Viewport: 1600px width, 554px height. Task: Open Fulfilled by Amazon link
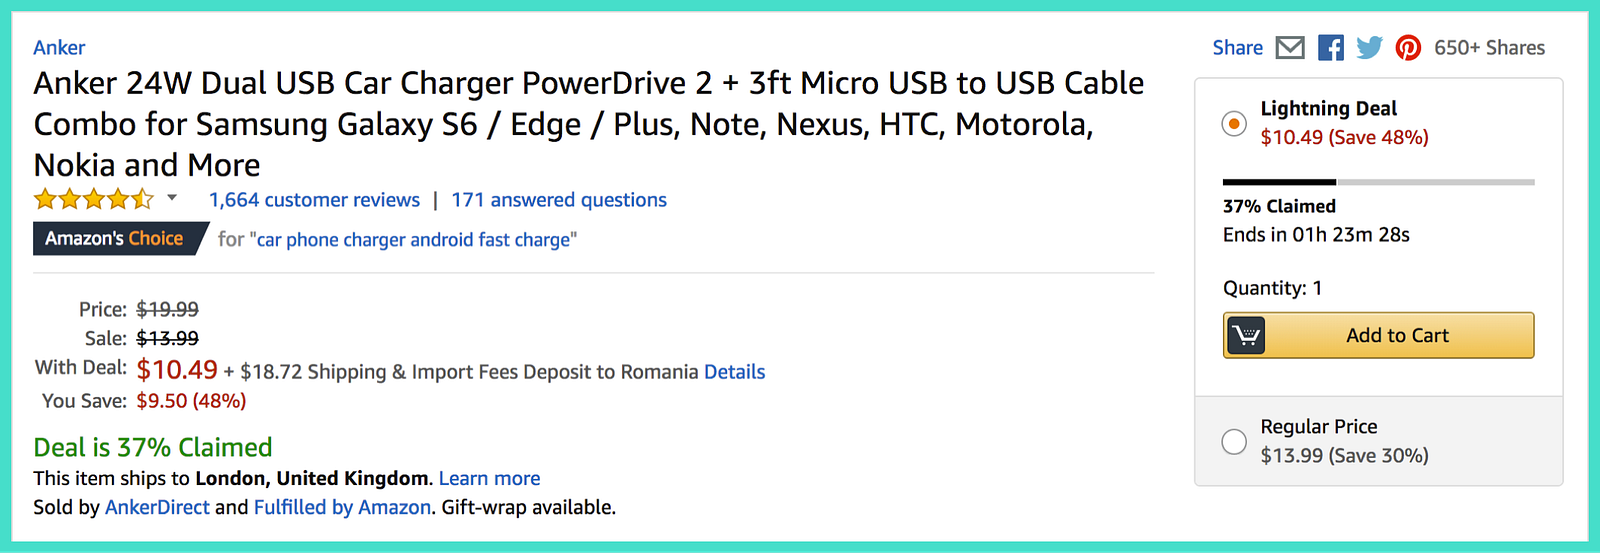tap(342, 507)
